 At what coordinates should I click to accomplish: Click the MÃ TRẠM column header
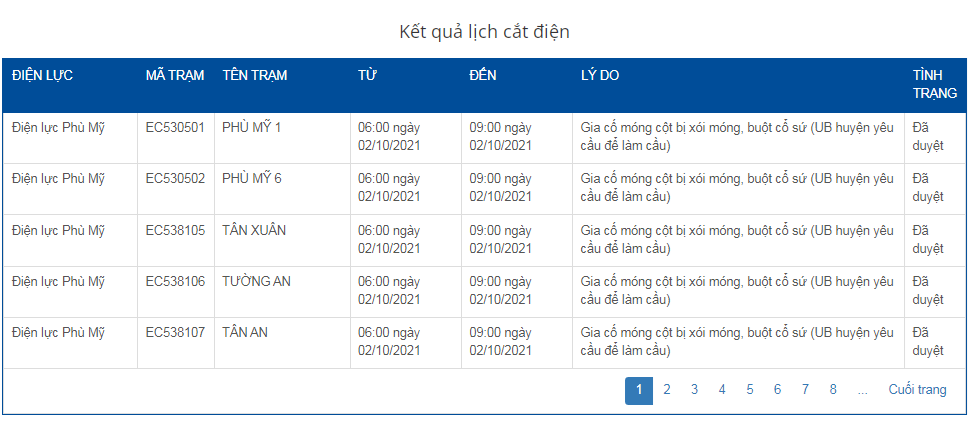[174, 75]
